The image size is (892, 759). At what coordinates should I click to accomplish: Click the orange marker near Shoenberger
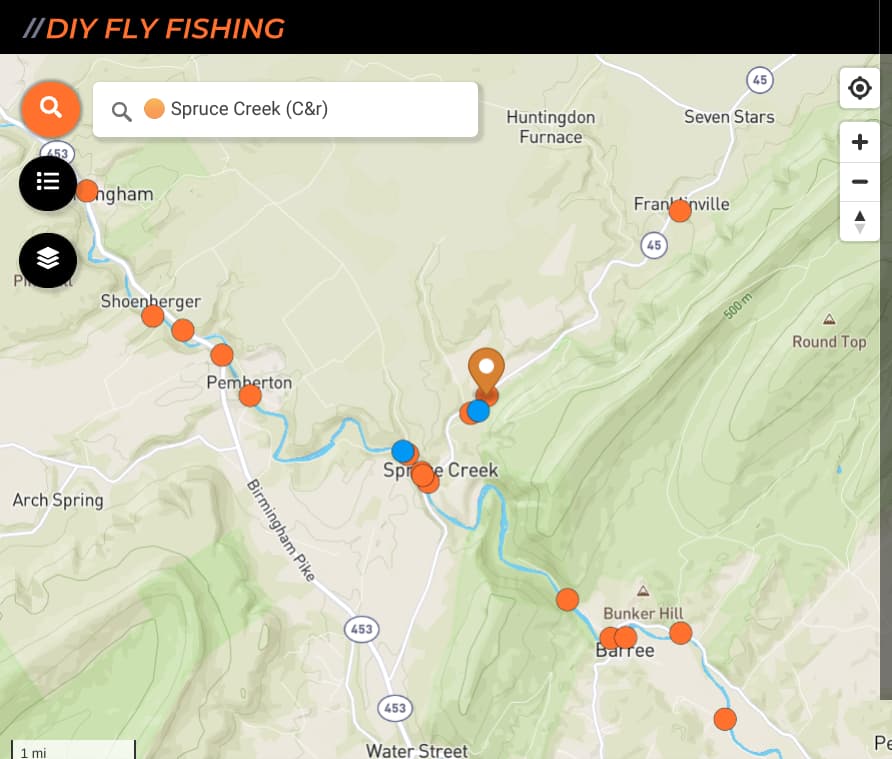tap(152, 315)
